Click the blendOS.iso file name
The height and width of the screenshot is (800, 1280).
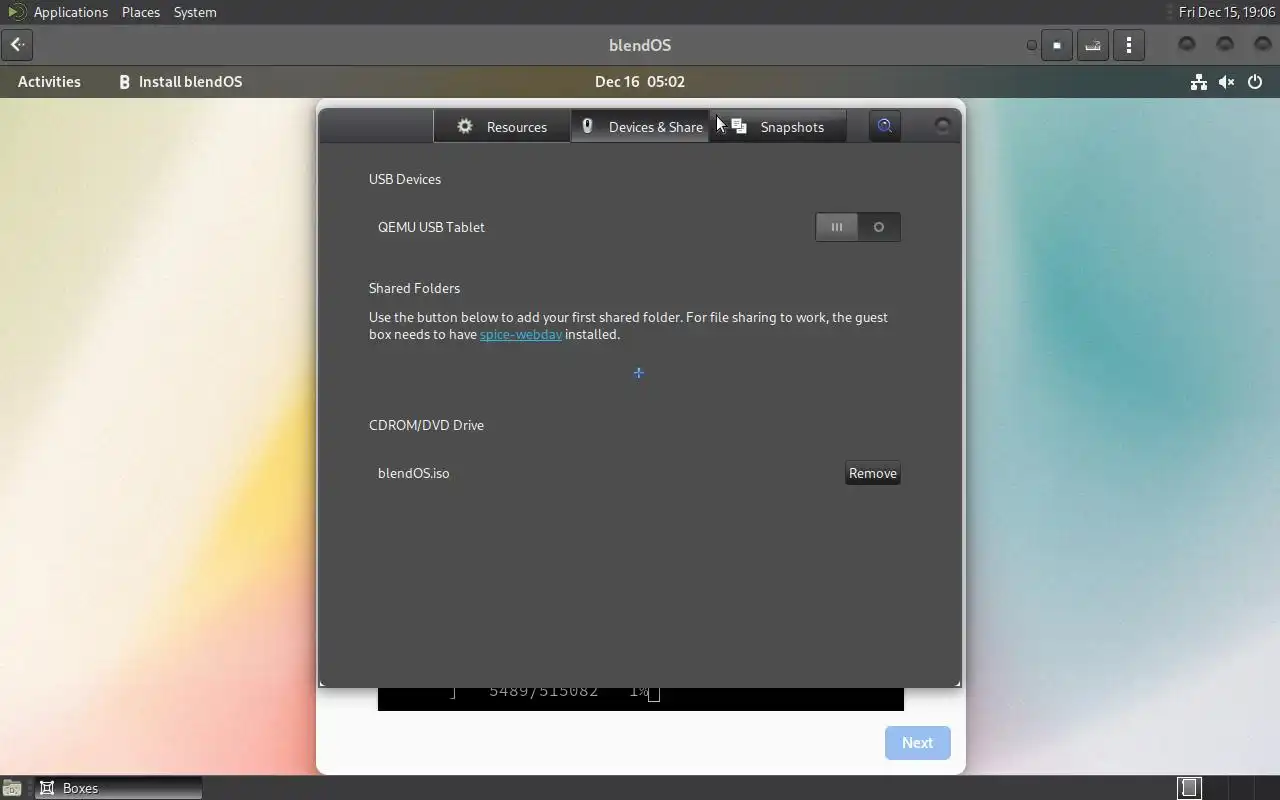(x=414, y=473)
